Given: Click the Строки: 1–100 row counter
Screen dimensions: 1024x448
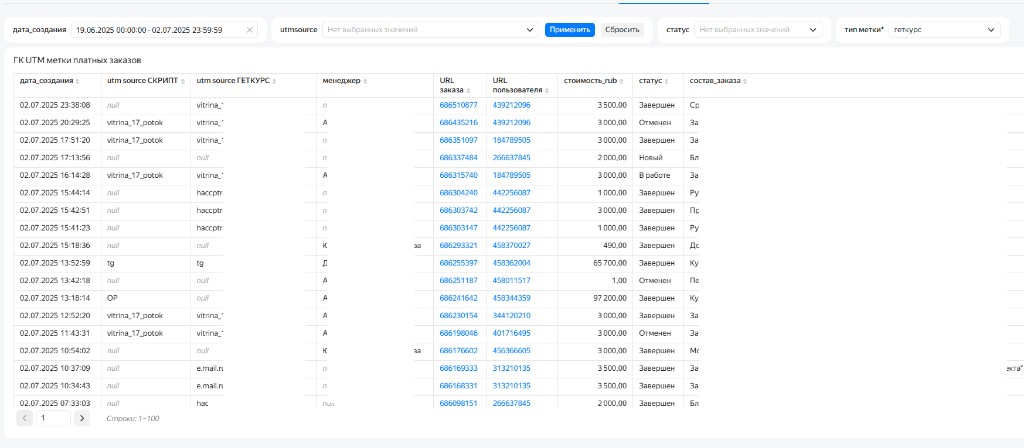Looking at the screenshot, I should coord(133,418).
